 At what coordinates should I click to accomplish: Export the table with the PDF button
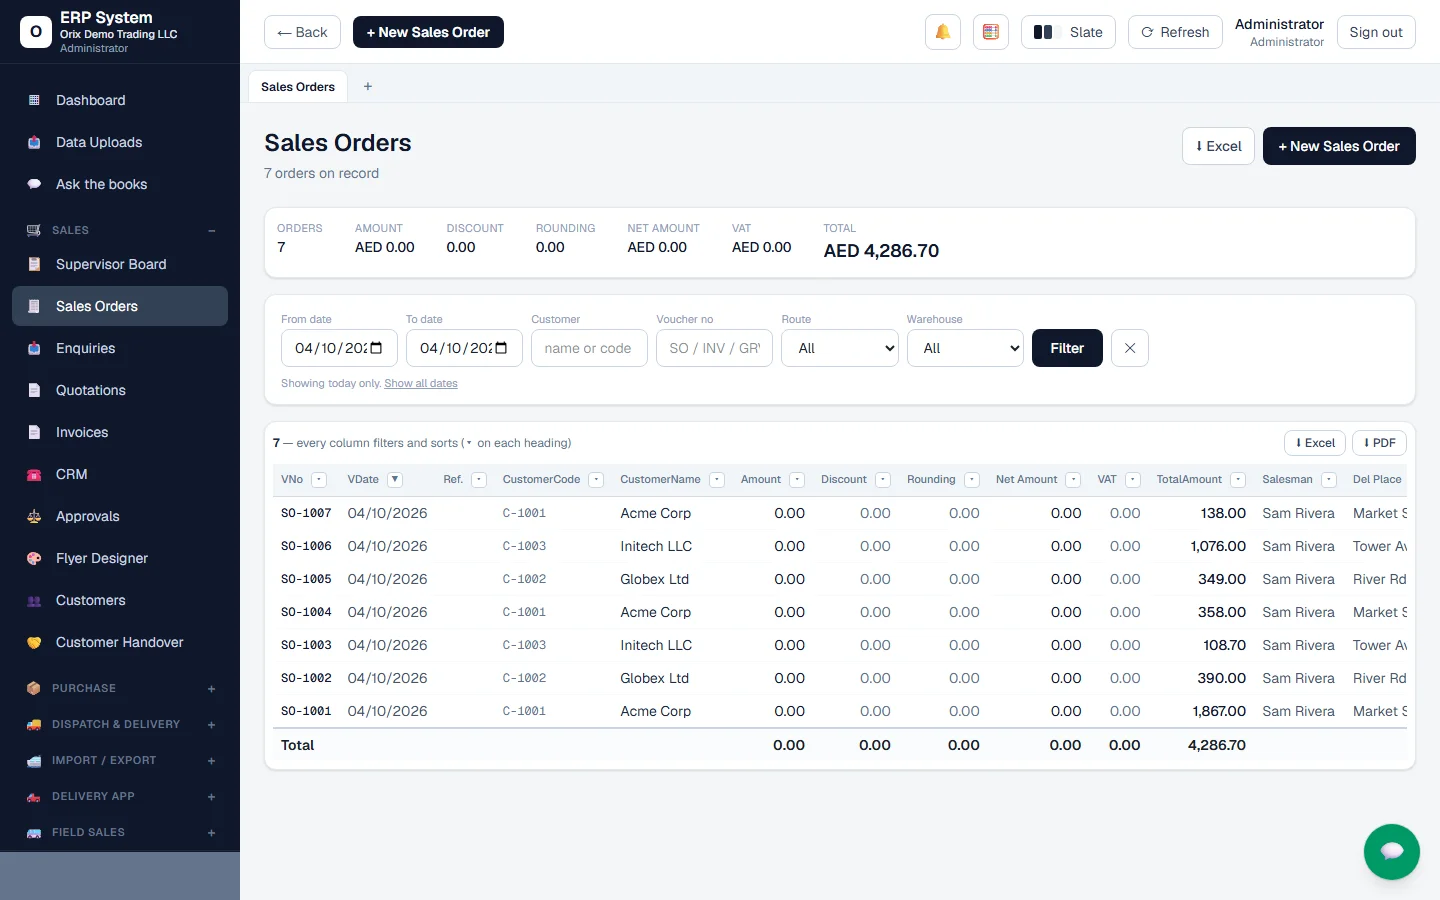coord(1379,443)
